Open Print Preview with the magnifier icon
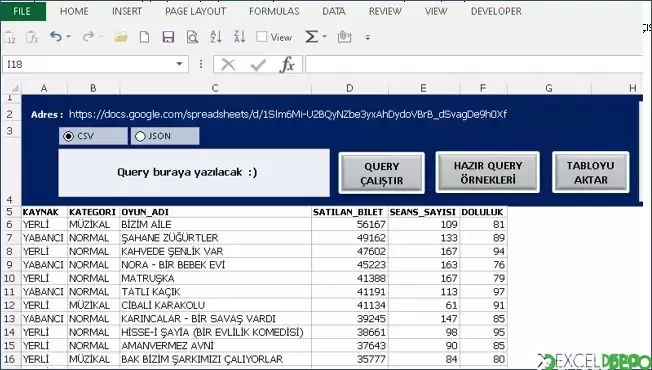The height and width of the screenshot is (370, 652). click(x=192, y=37)
